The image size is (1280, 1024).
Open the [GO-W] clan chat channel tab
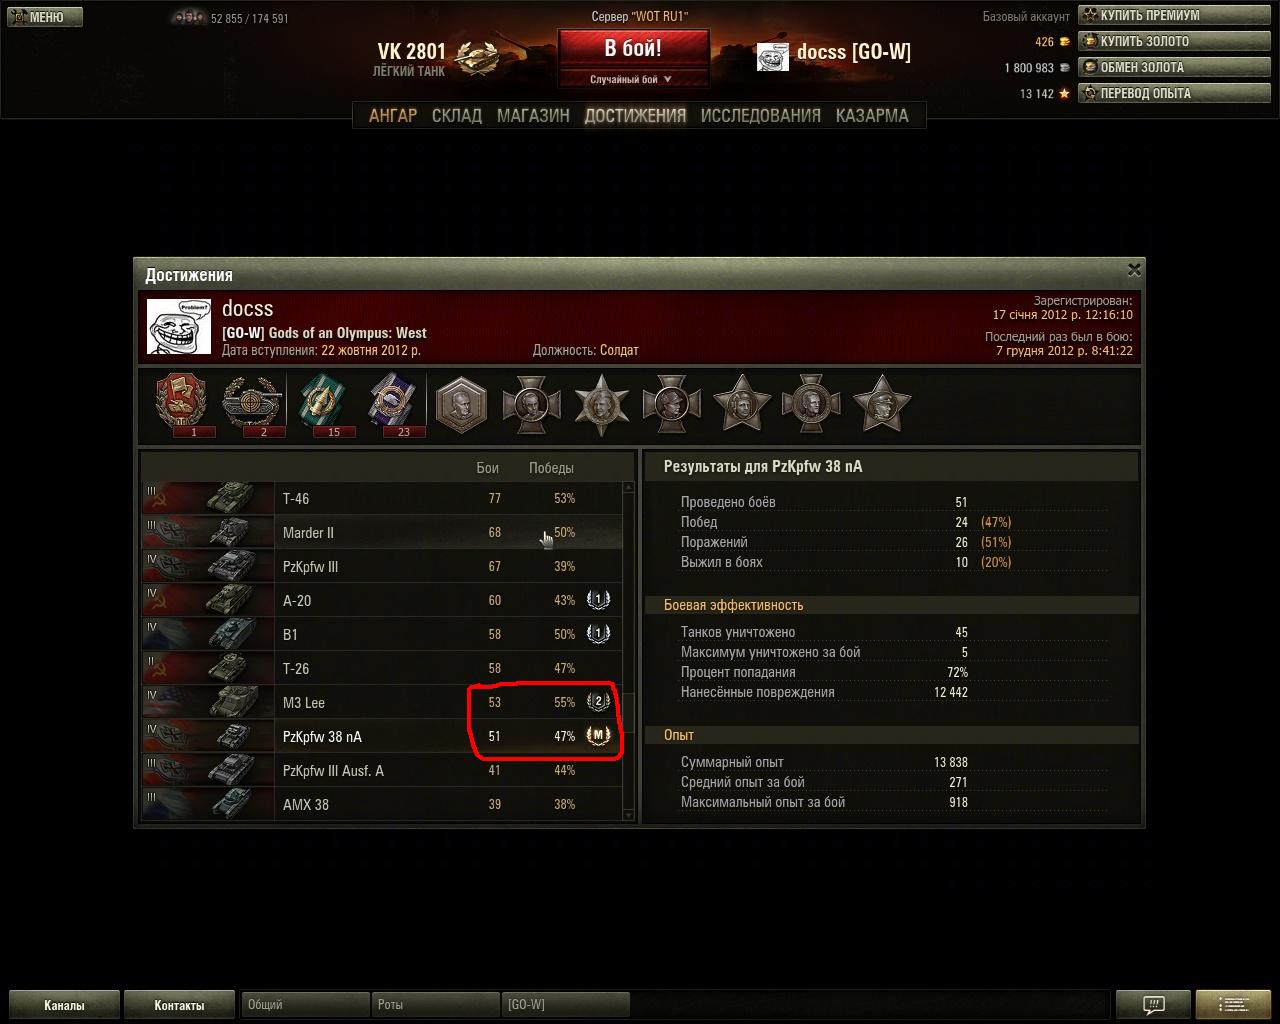(x=566, y=1004)
